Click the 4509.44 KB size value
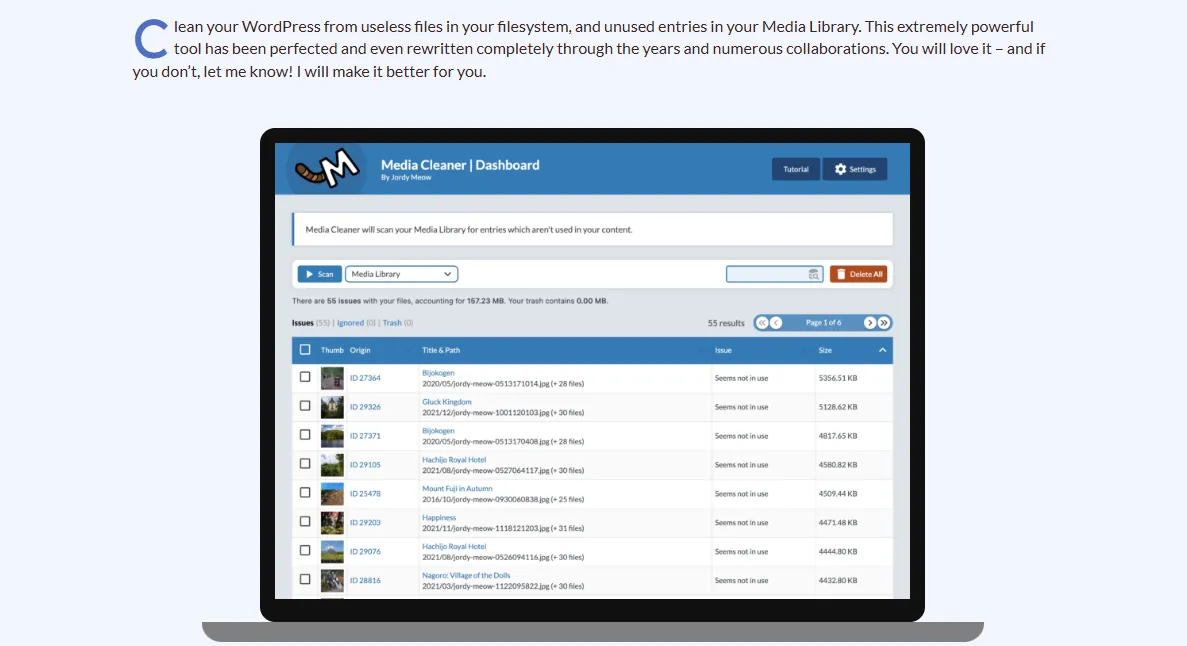 838,494
